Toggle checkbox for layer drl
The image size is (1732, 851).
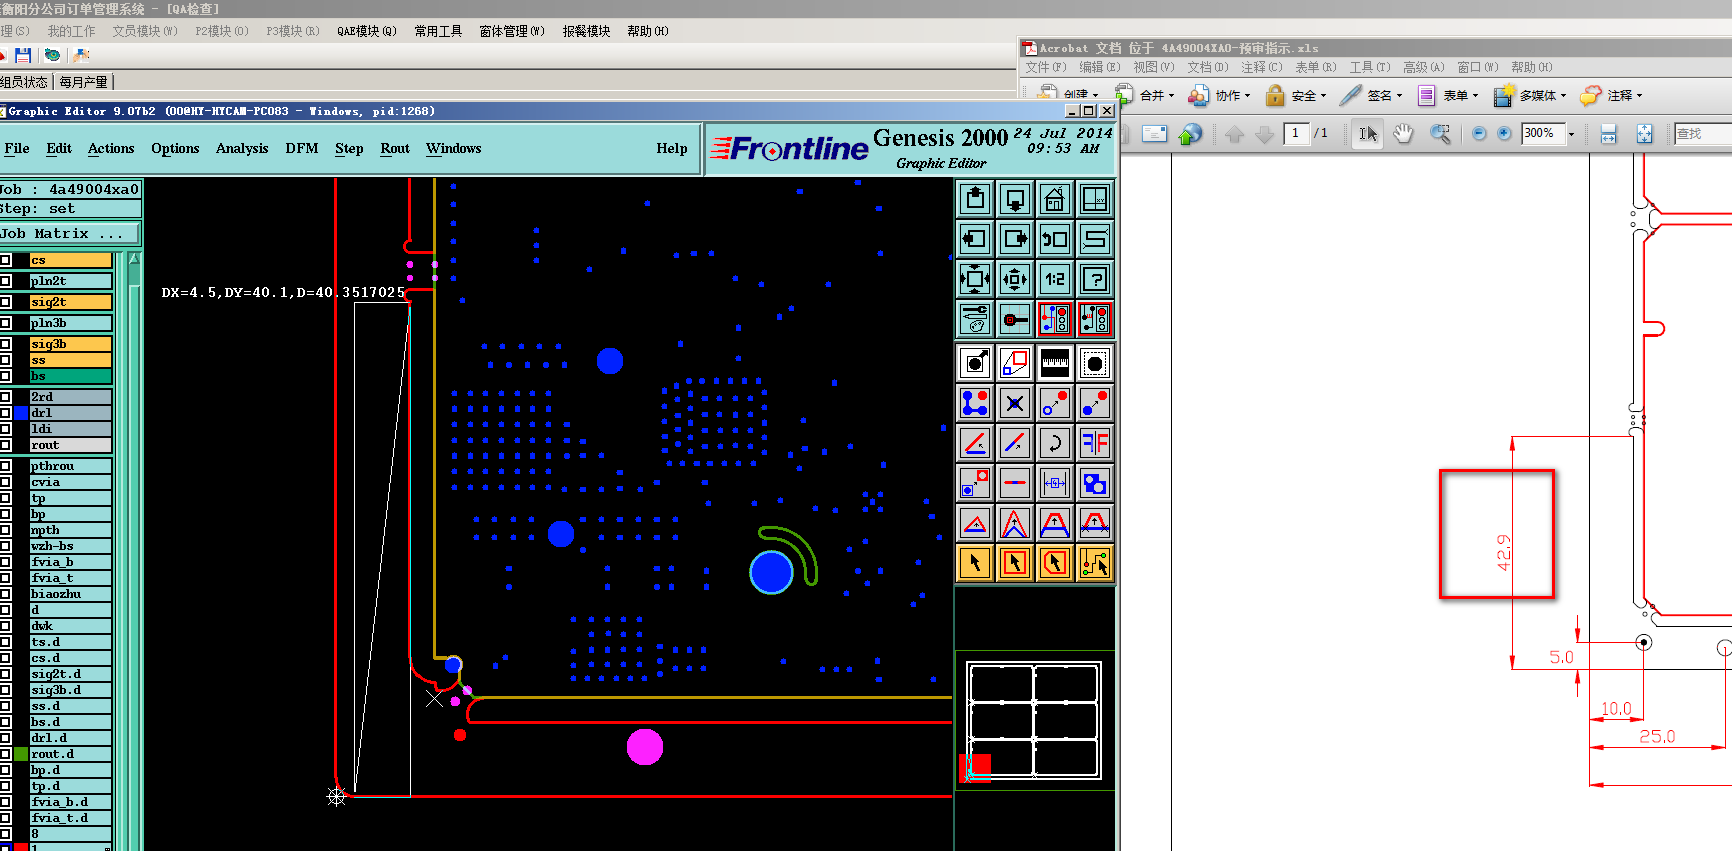pos(5,413)
